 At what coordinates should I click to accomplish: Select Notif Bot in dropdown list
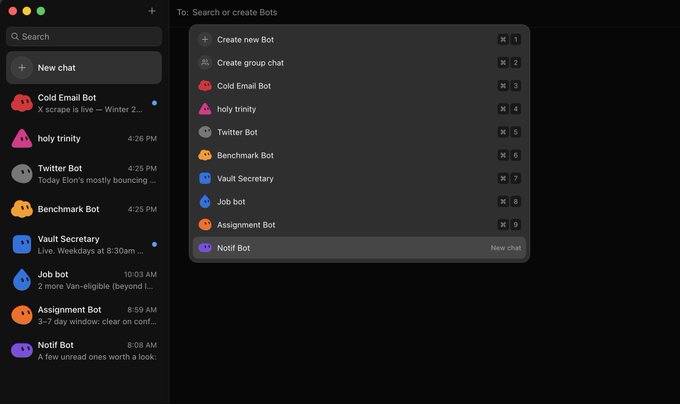coord(360,248)
